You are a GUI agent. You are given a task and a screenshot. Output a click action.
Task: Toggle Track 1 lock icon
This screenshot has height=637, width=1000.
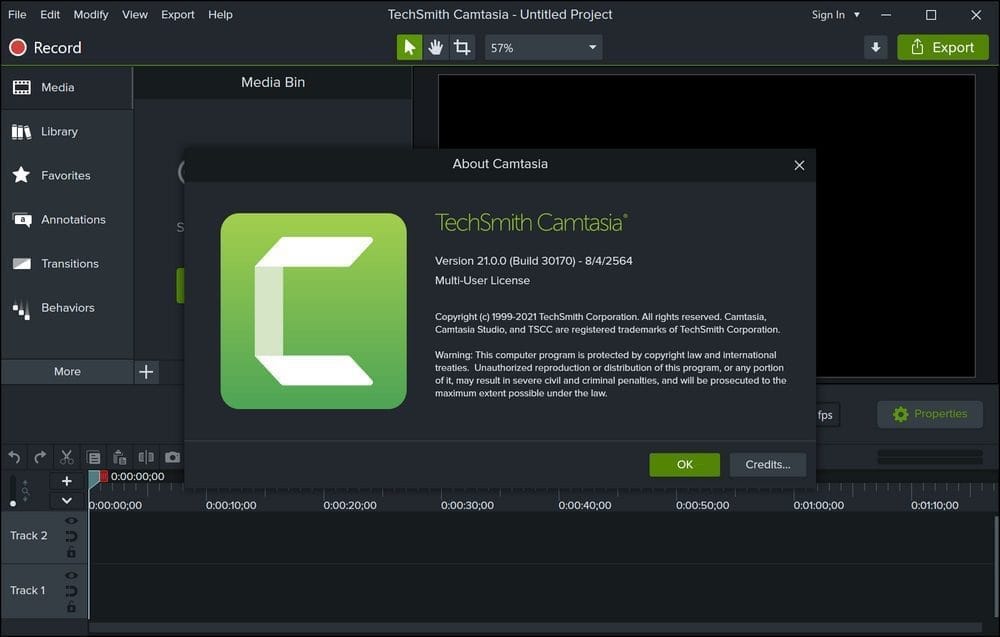point(71,606)
